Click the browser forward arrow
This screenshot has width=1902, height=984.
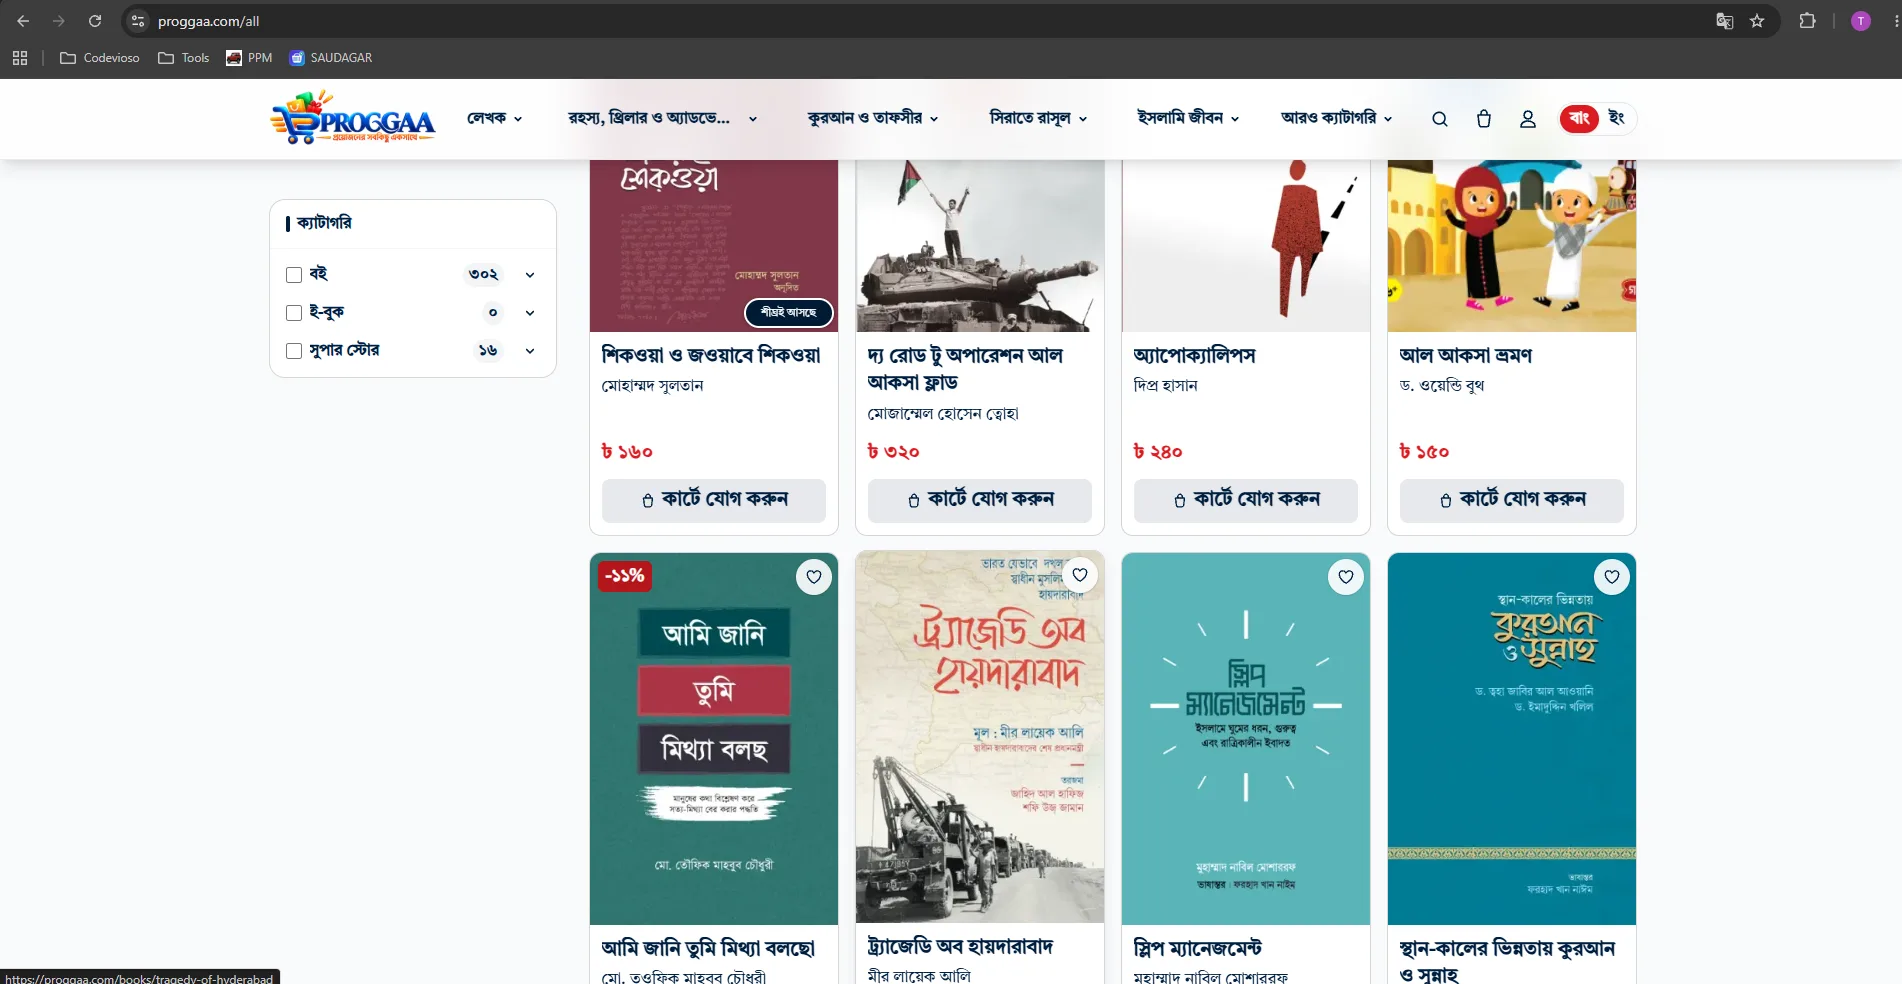59,21
